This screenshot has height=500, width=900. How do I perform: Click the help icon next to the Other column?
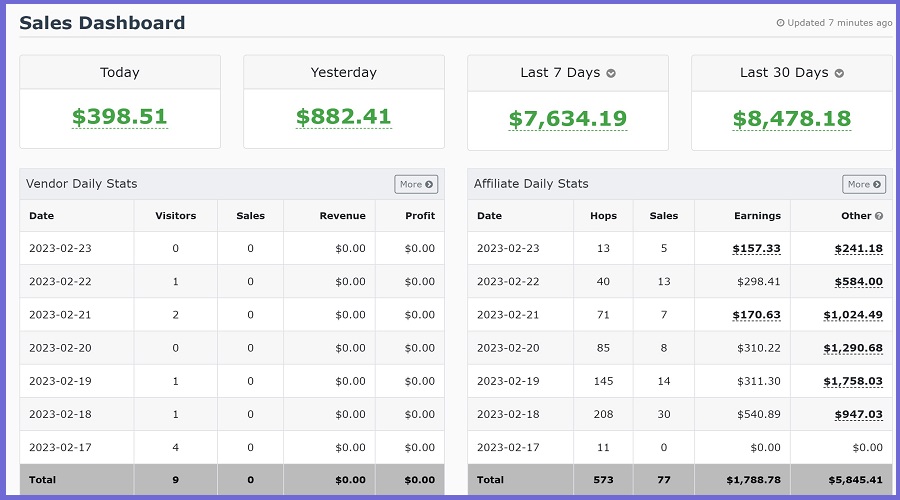(879, 216)
